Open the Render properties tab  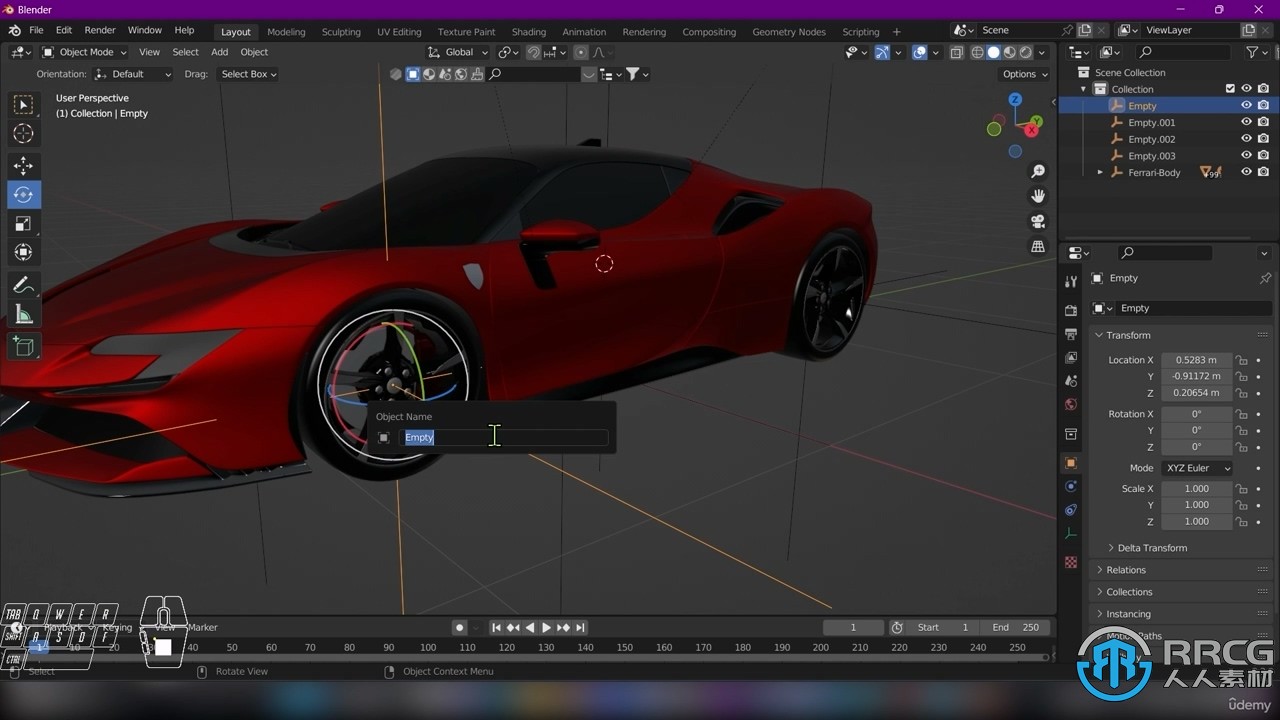[1071, 310]
